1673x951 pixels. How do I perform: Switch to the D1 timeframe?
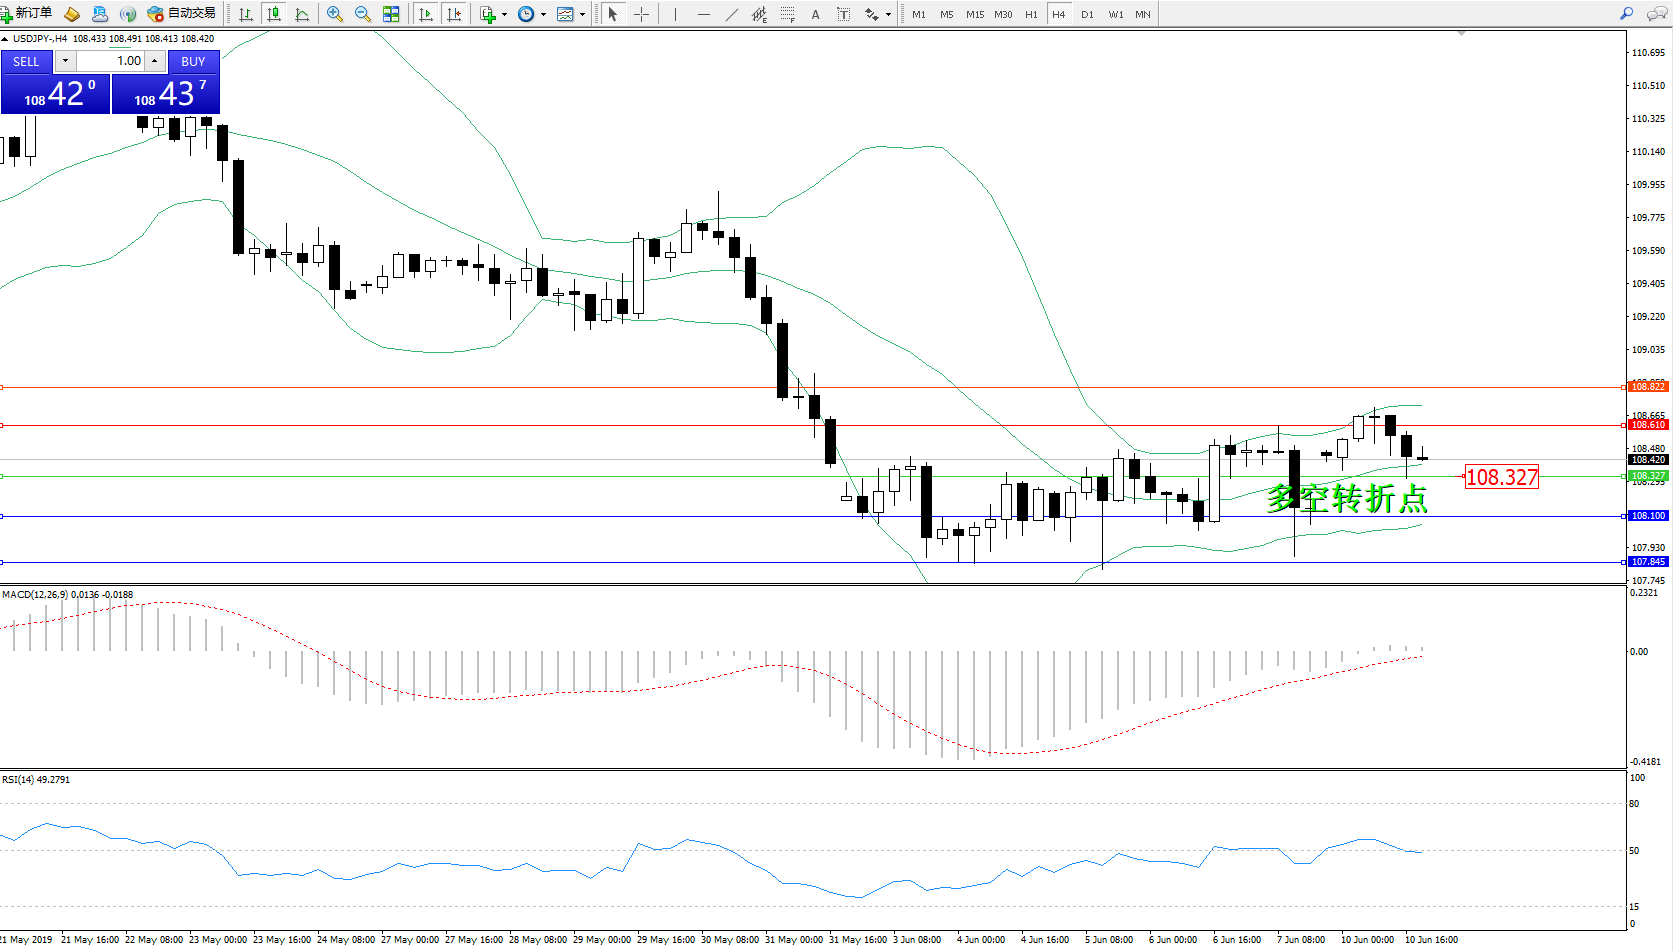(1087, 14)
